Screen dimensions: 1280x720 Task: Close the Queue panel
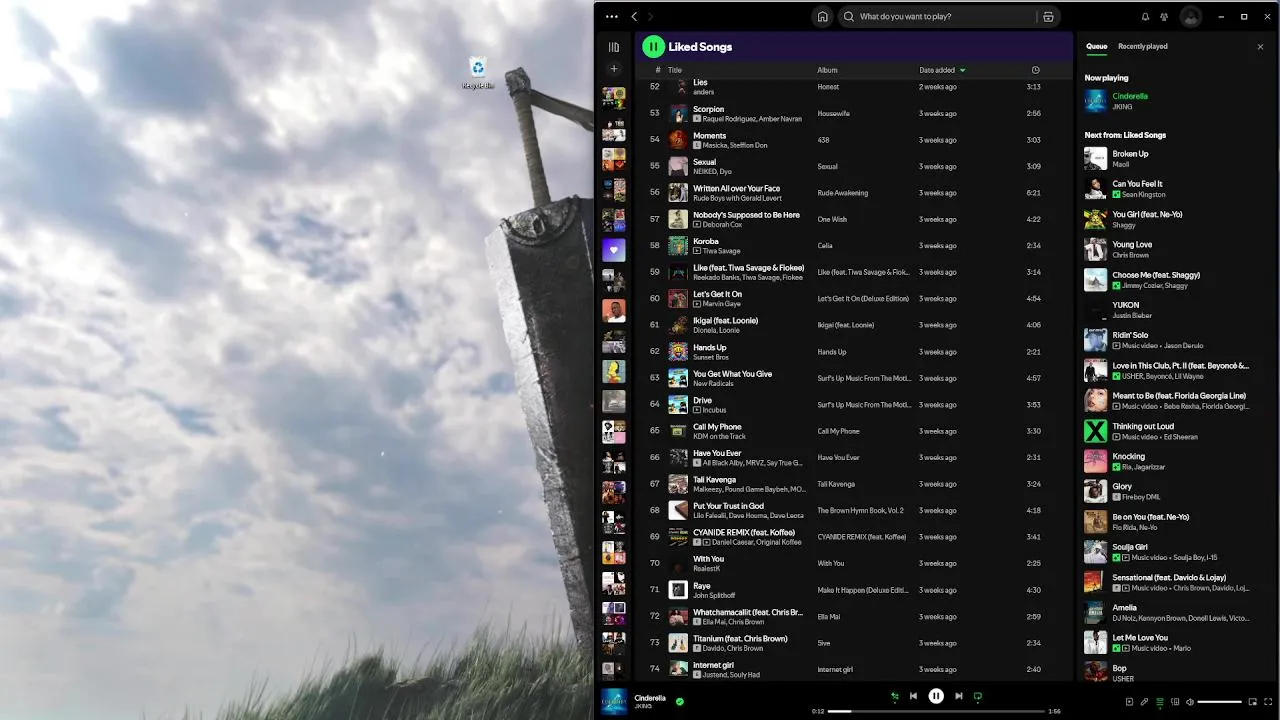coord(1260,47)
